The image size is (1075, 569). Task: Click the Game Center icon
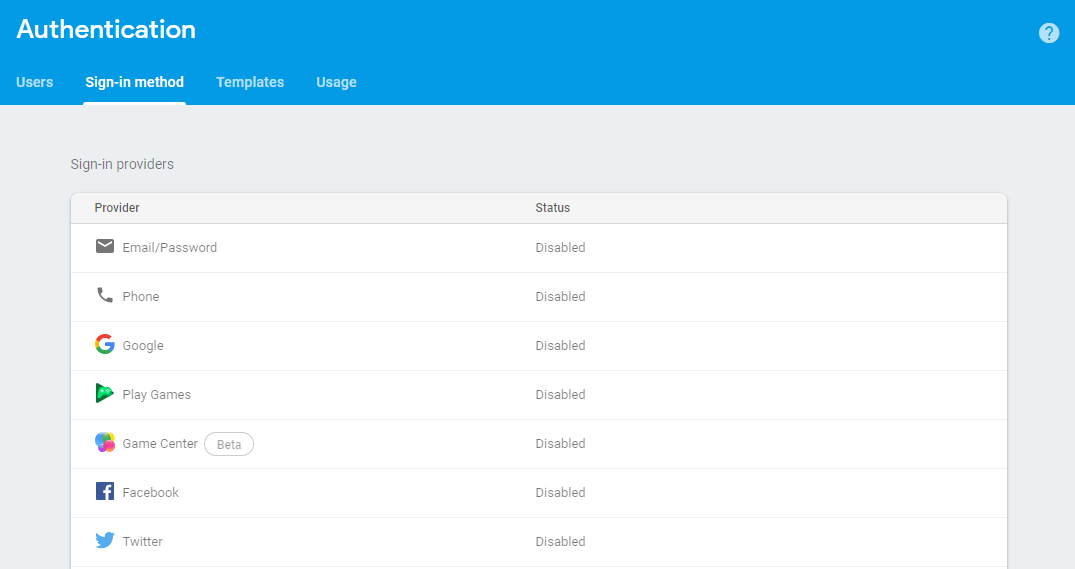[x=105, y=442]
